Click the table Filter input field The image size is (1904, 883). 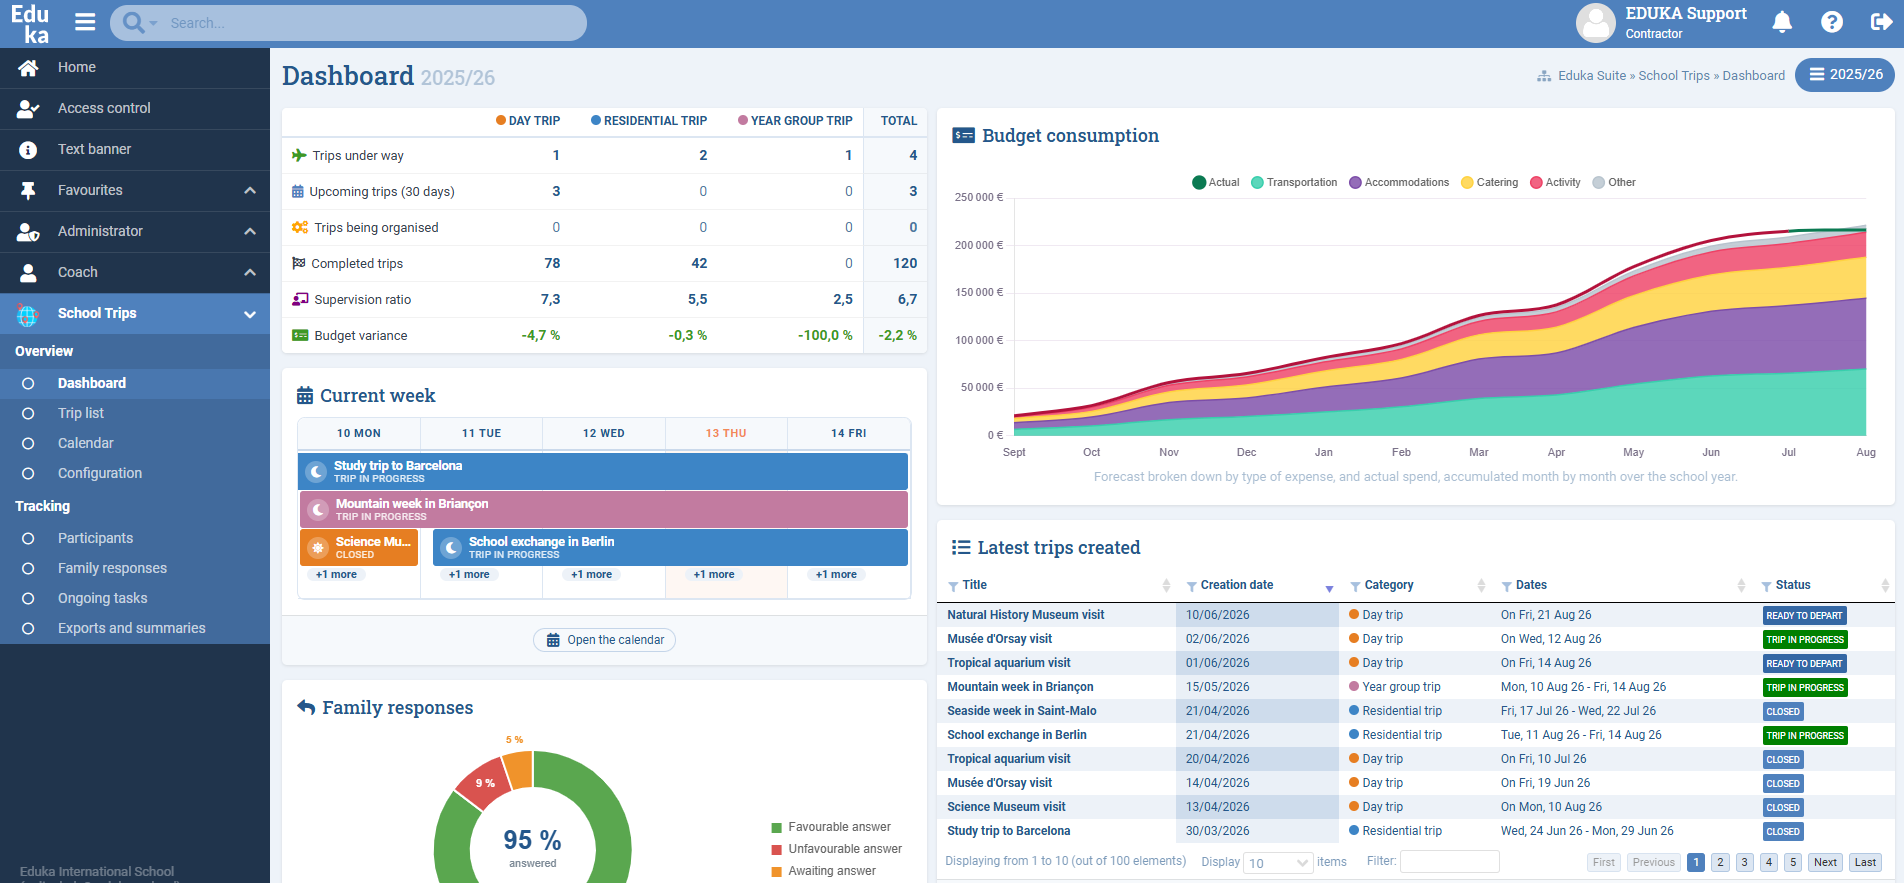(x=1449, y=861)
